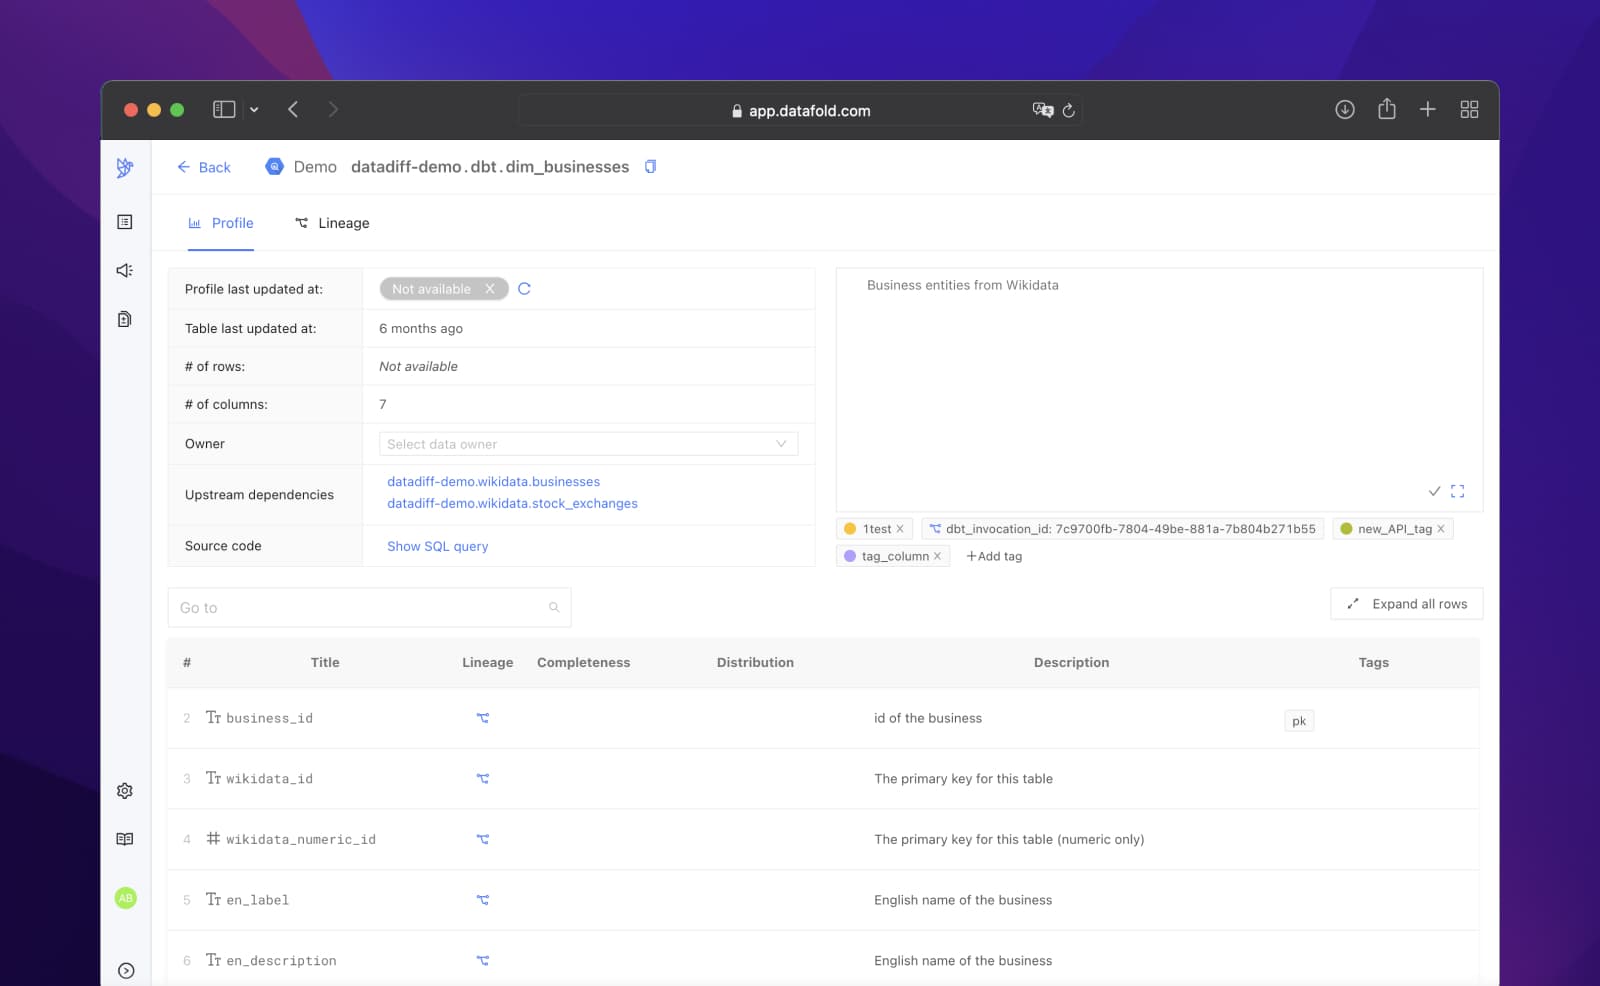Open the settings gear in sidebar
Viewport: 1600px width, 986px height.
click(x=125, y=791)
